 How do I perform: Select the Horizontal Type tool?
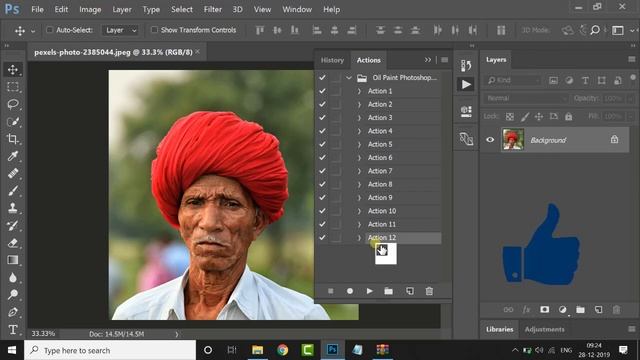[x=13, y=329]
